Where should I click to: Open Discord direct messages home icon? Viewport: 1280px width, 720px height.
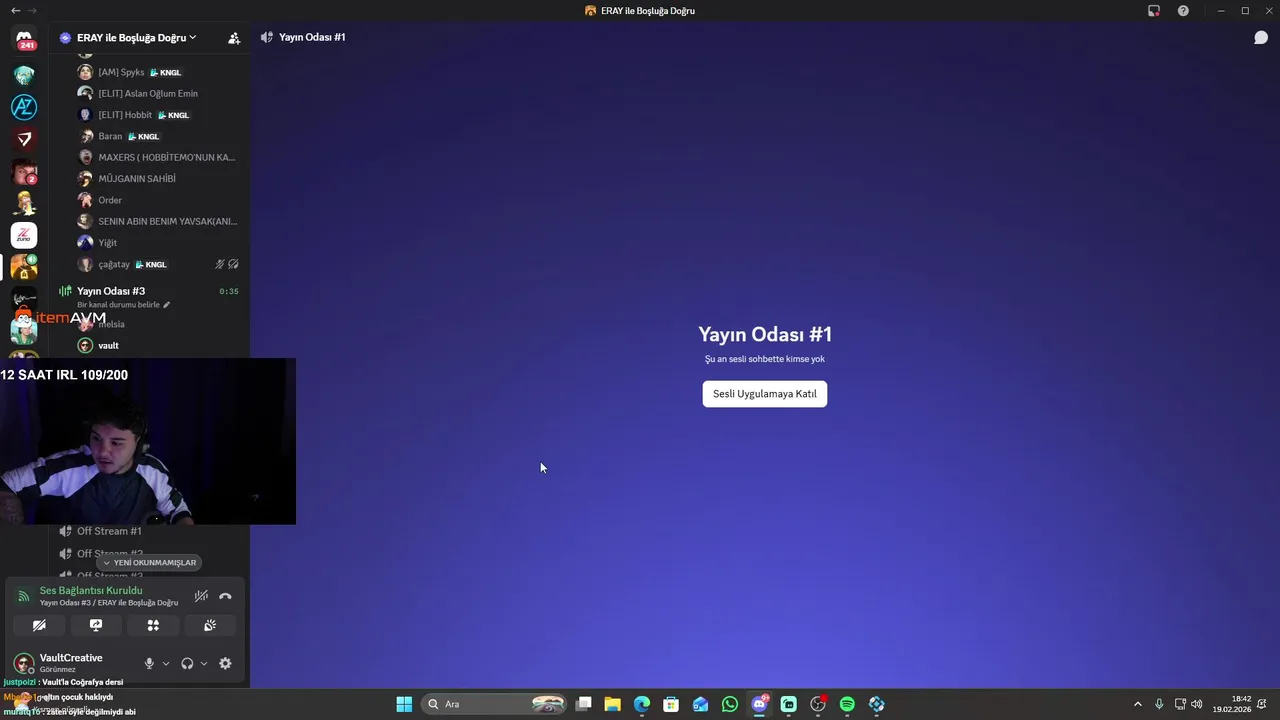point(24,40)
